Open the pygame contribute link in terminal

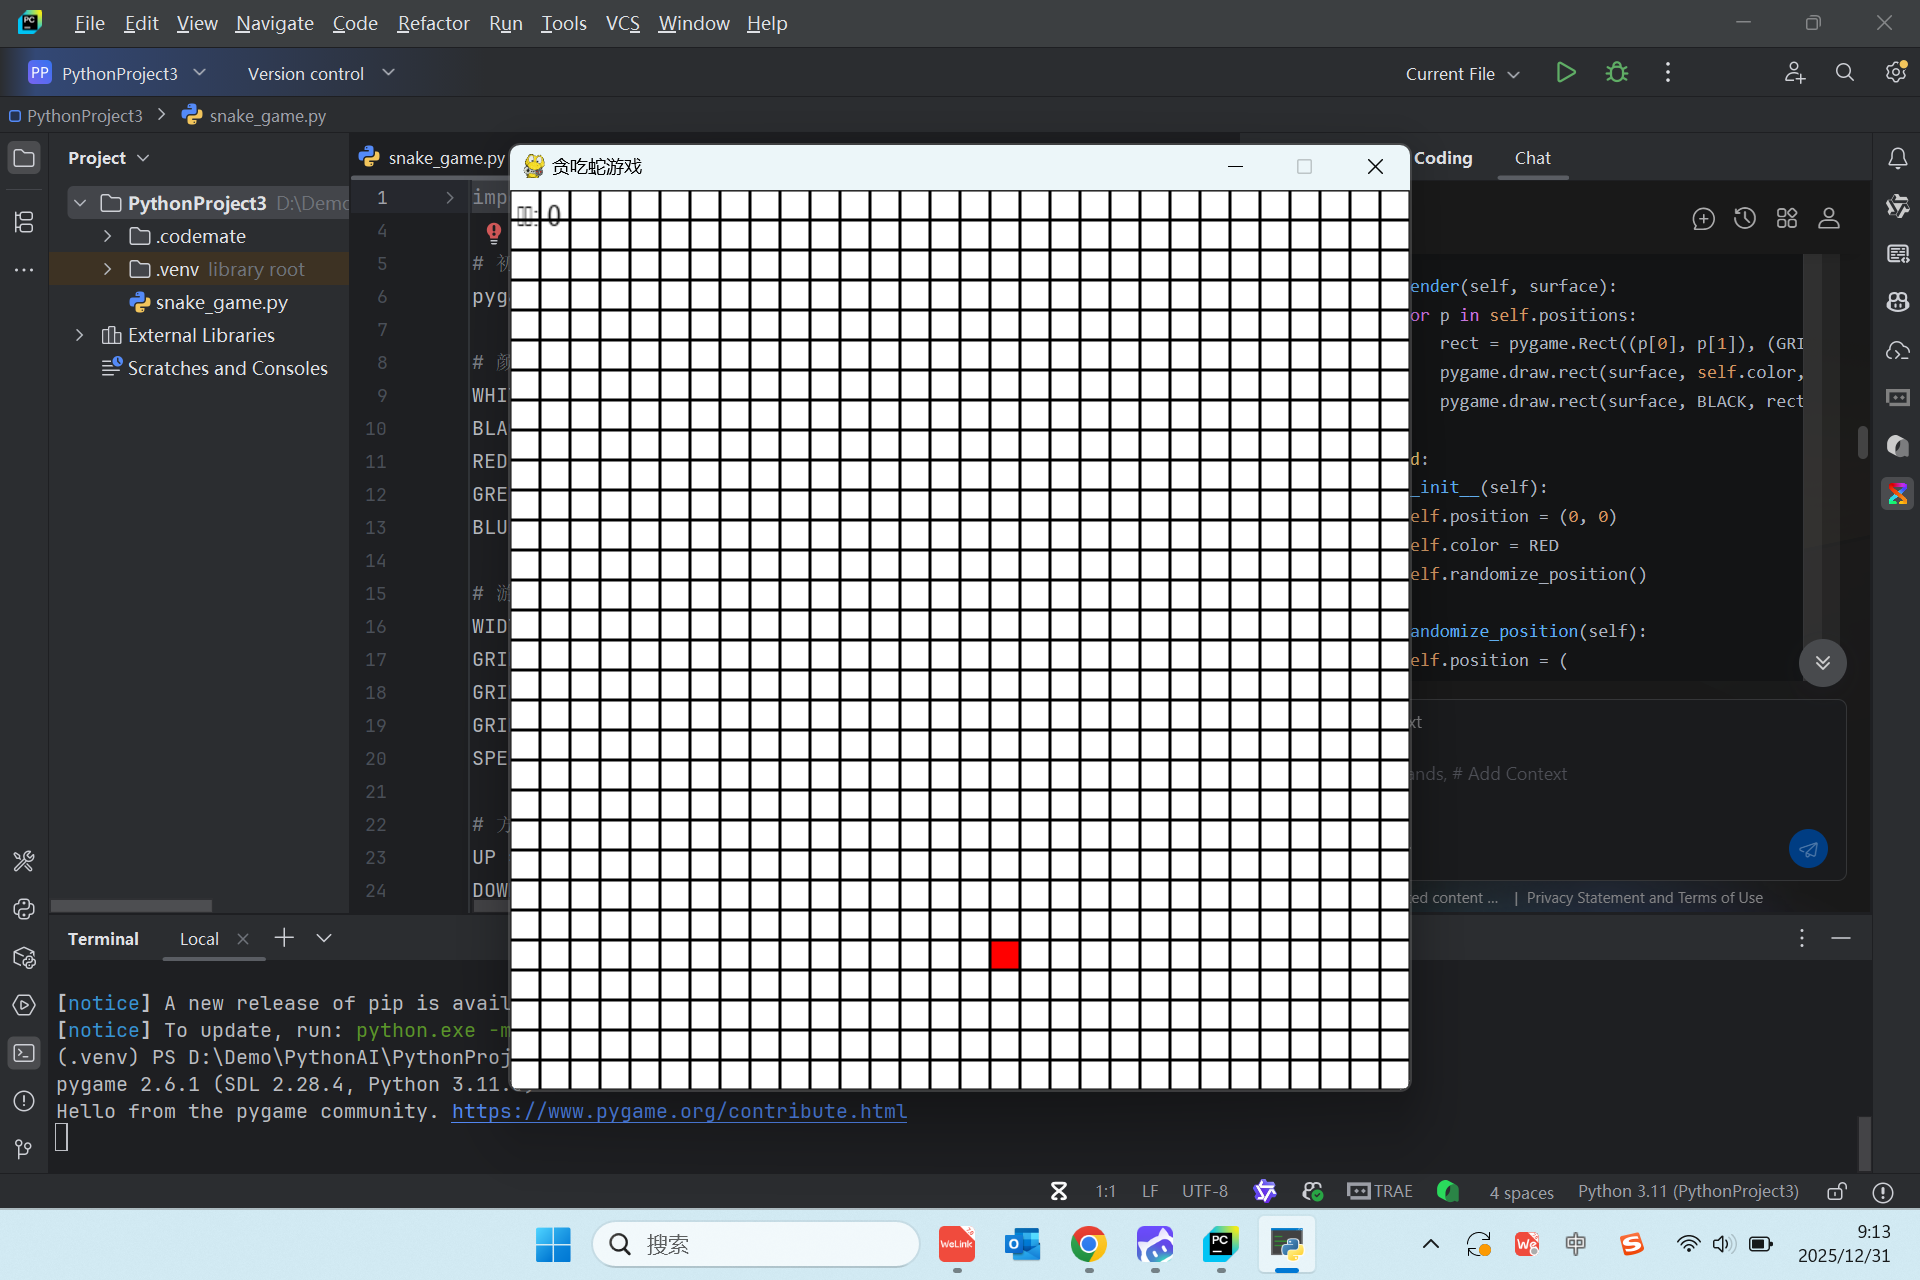[679, 1111]
